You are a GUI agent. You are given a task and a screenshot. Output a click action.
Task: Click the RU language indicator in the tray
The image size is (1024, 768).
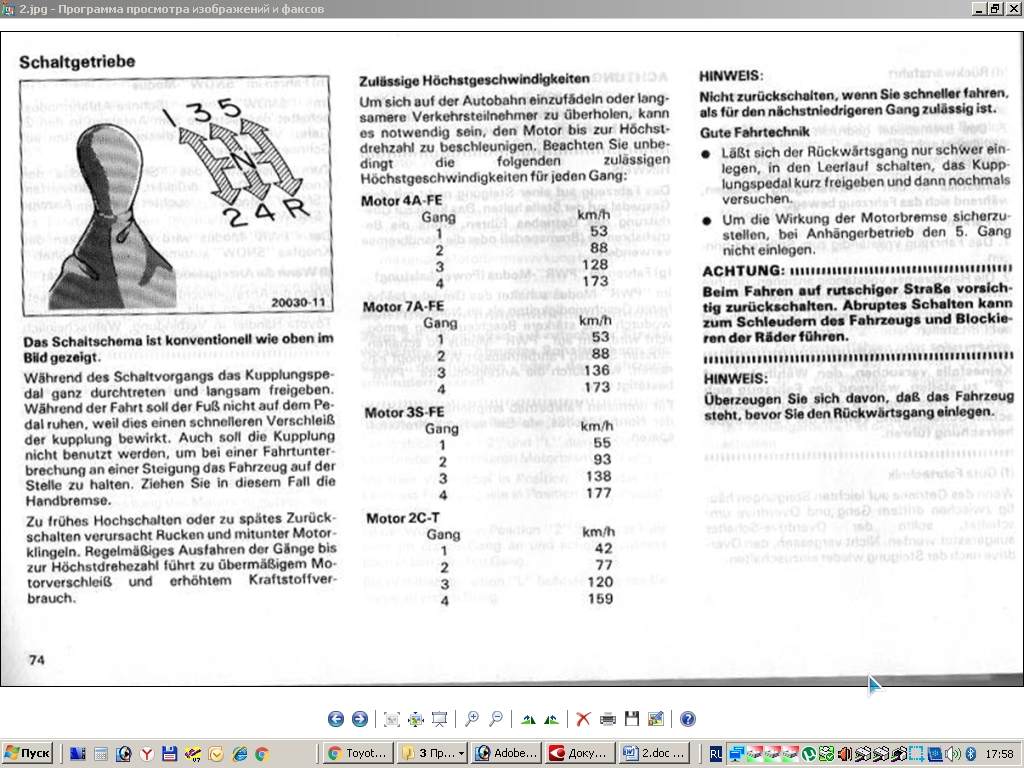coord(715,754)
